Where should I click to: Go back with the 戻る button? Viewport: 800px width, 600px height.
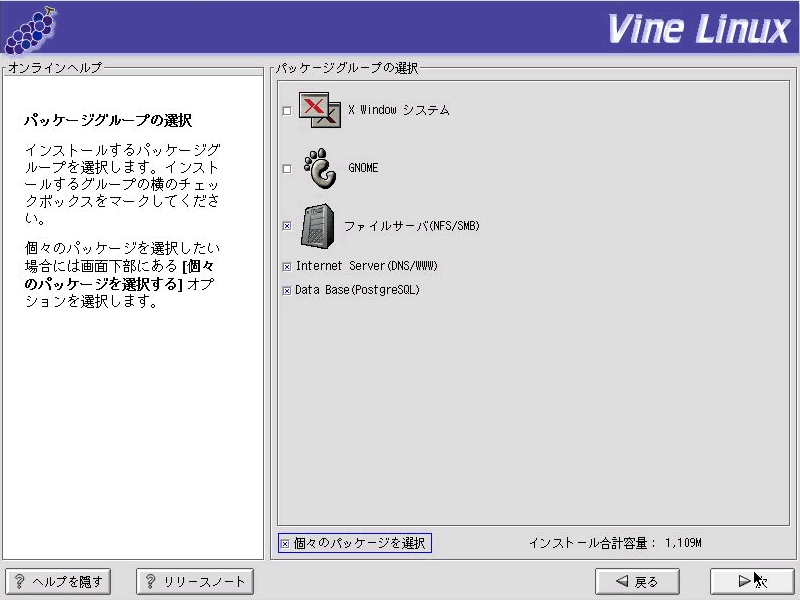637,581
